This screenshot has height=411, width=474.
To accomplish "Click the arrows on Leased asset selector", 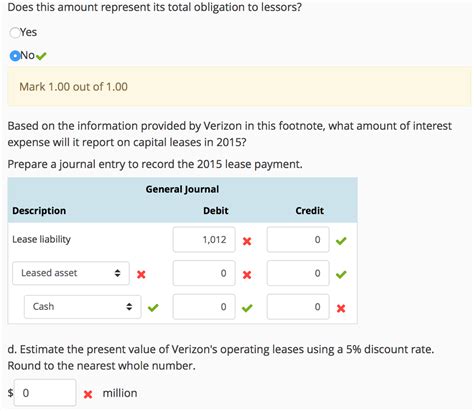I will [x=117, y=273].
